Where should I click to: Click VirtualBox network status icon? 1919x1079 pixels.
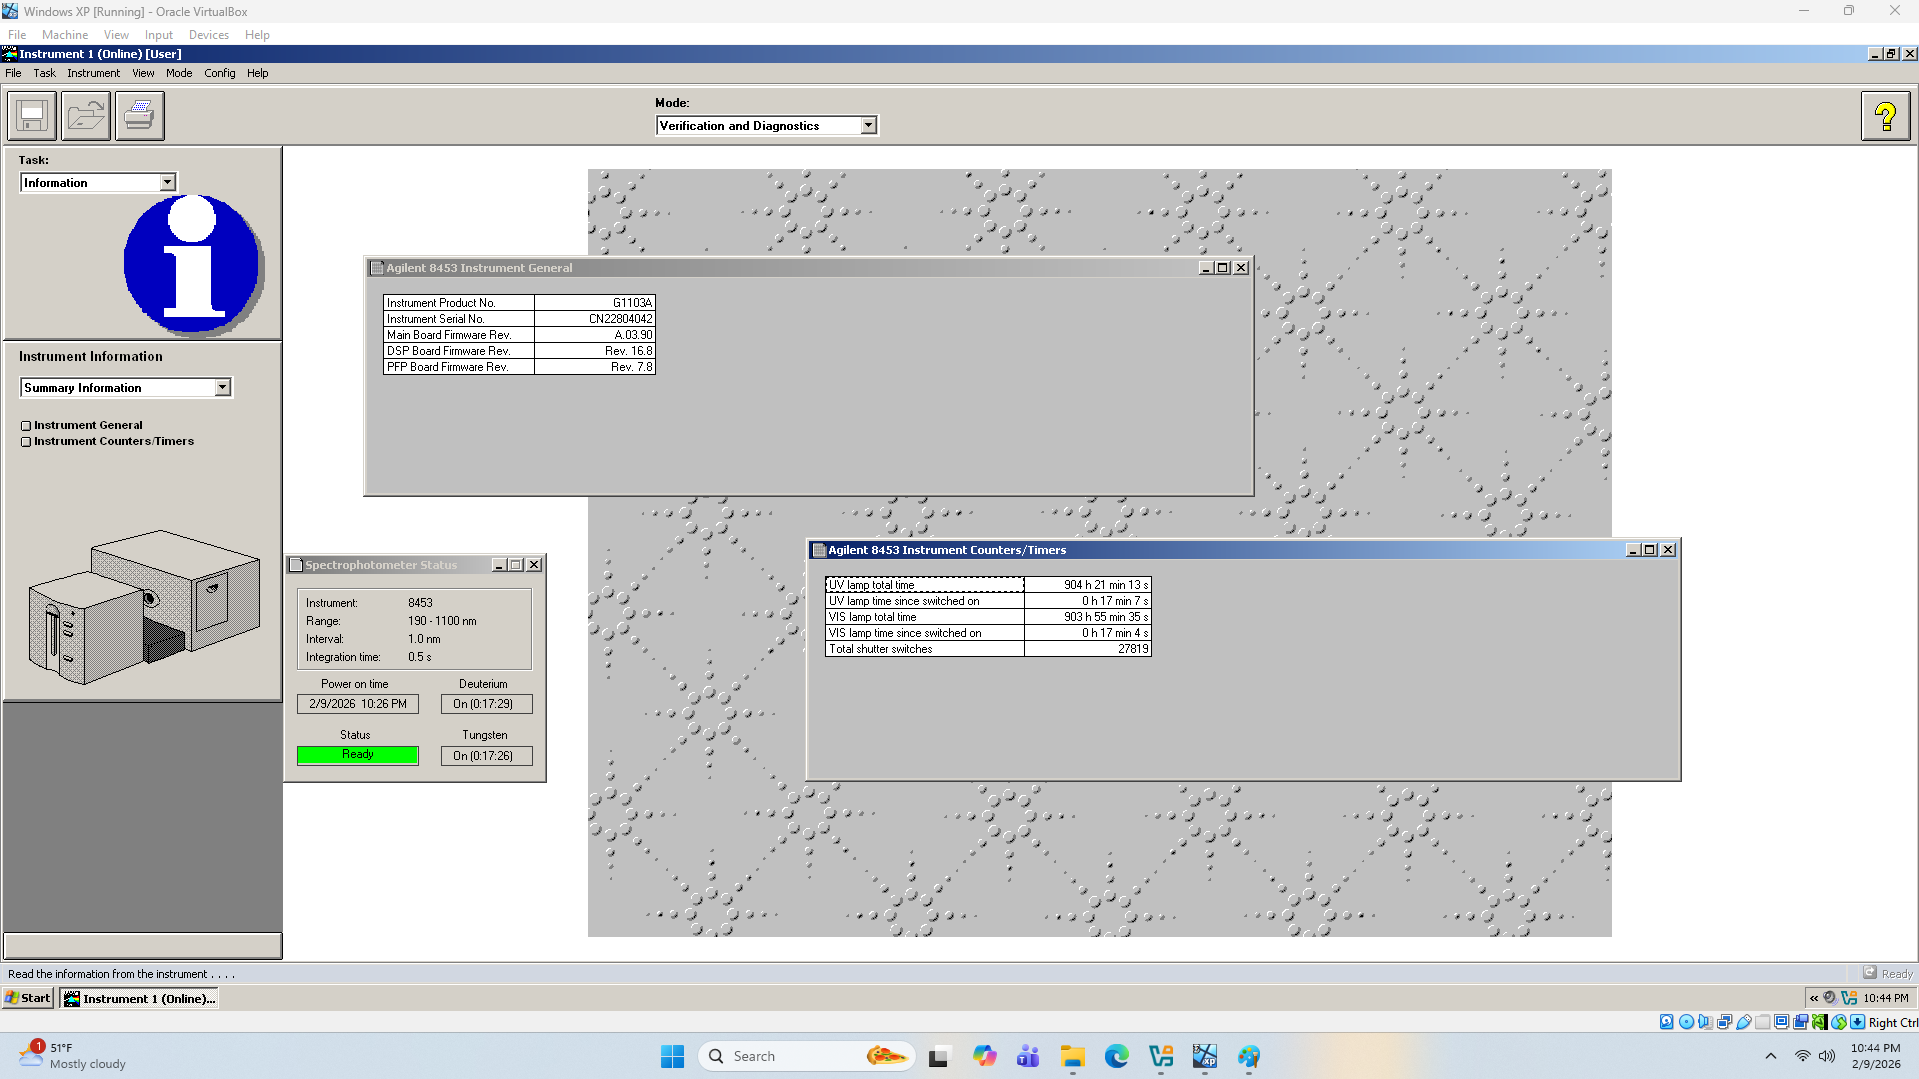click(1724, 1022)
